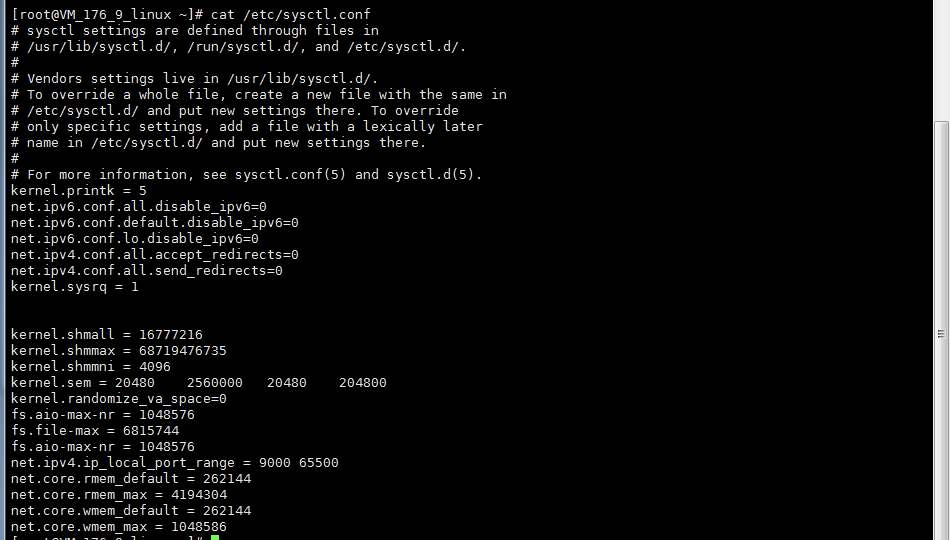The image size is (950, 540).
Task: Click the kernel.sem values line
Action: (x=198, y=383)
